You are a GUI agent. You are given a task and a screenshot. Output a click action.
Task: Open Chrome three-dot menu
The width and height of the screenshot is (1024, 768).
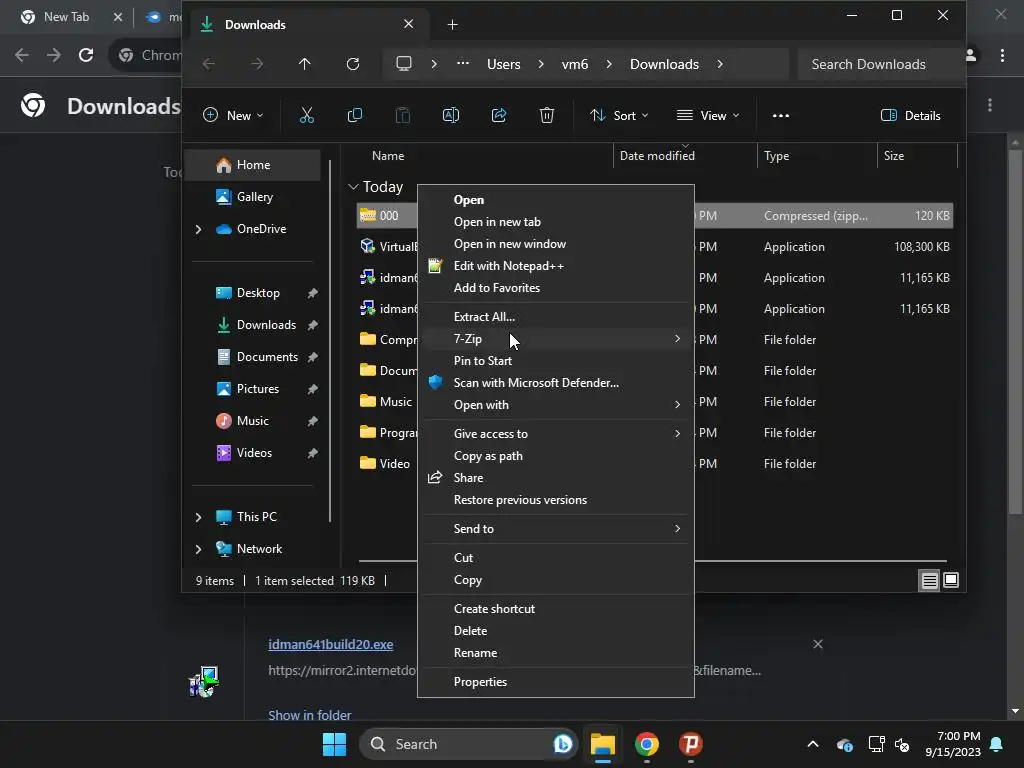pos(1002,56)
